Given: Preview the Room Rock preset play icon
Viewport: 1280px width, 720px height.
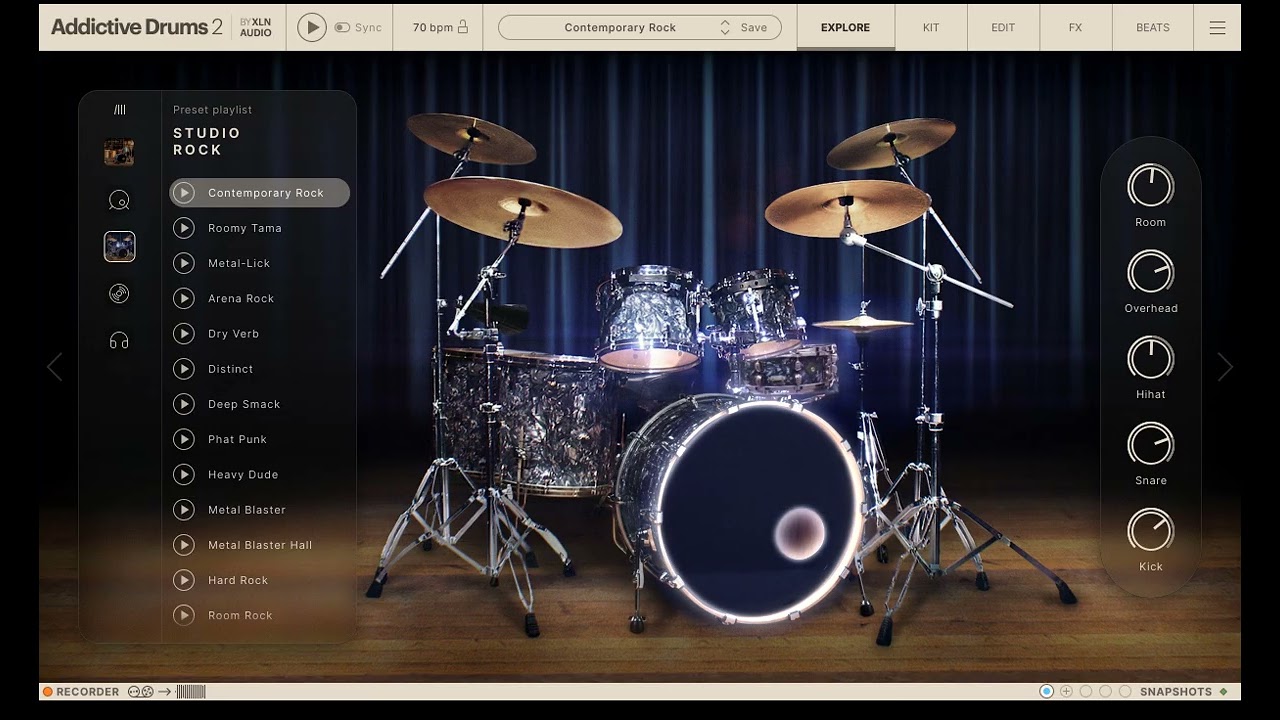Looking at the screenshot, I should click(184, 615).
